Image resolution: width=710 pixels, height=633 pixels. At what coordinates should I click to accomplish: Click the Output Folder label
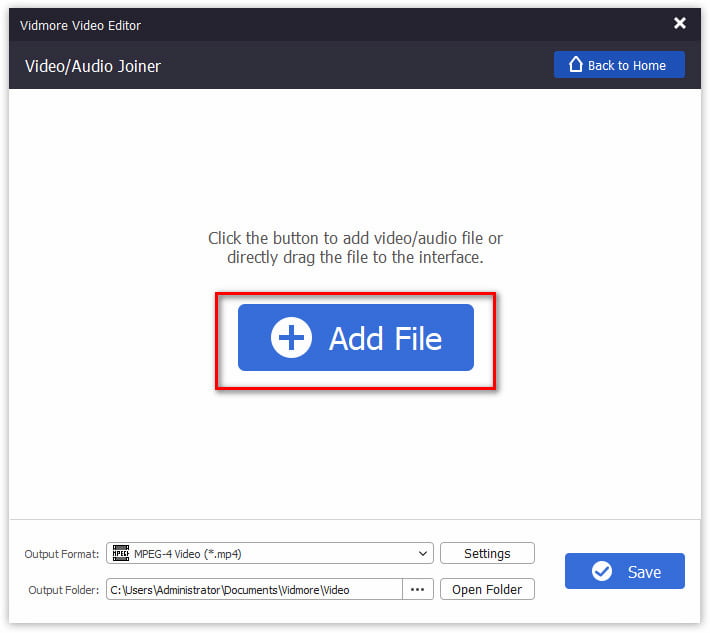[62, 590]
